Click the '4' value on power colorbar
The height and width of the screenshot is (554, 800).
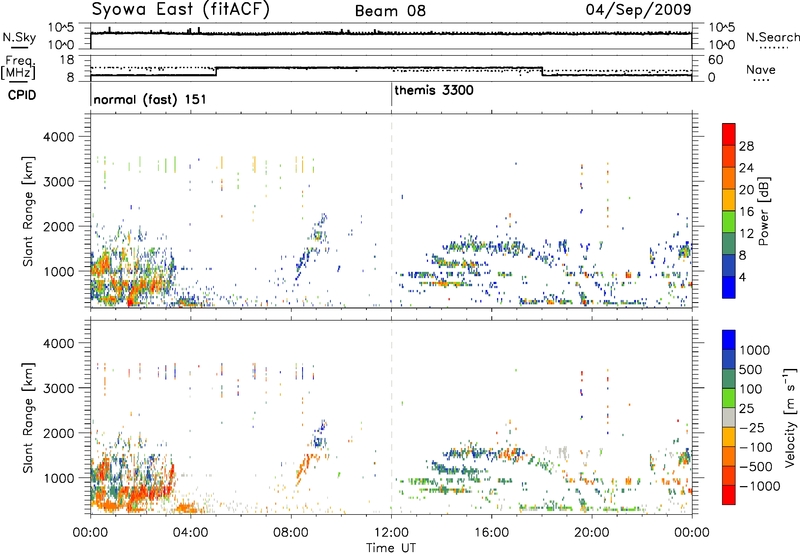tap(743, 277)
